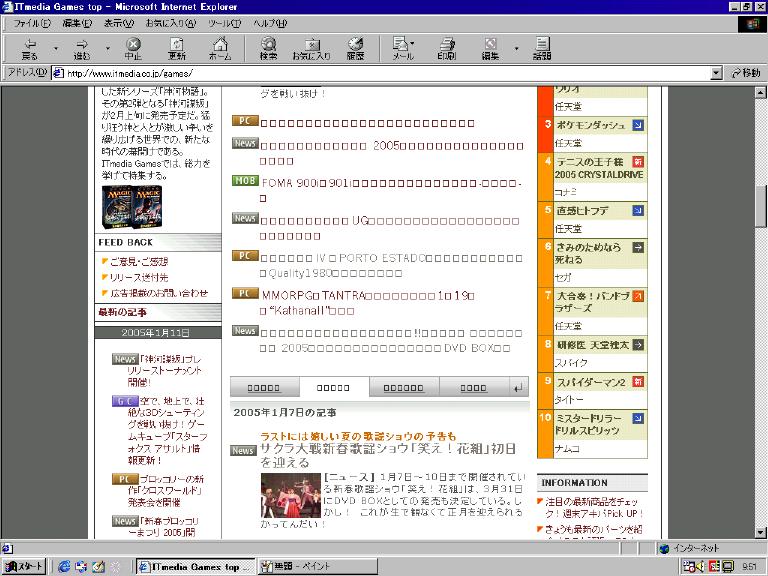Click the page scrollbar up arrow
This screenshot has height=576, width=768.
click(x=760, y=92)
